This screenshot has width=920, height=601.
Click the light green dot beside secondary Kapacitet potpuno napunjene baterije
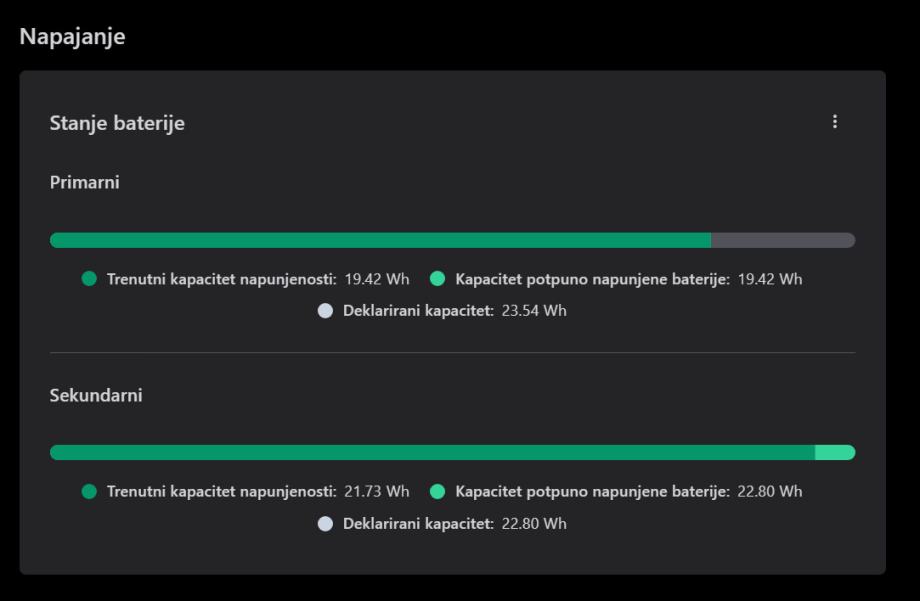click(x=437, y=492)
